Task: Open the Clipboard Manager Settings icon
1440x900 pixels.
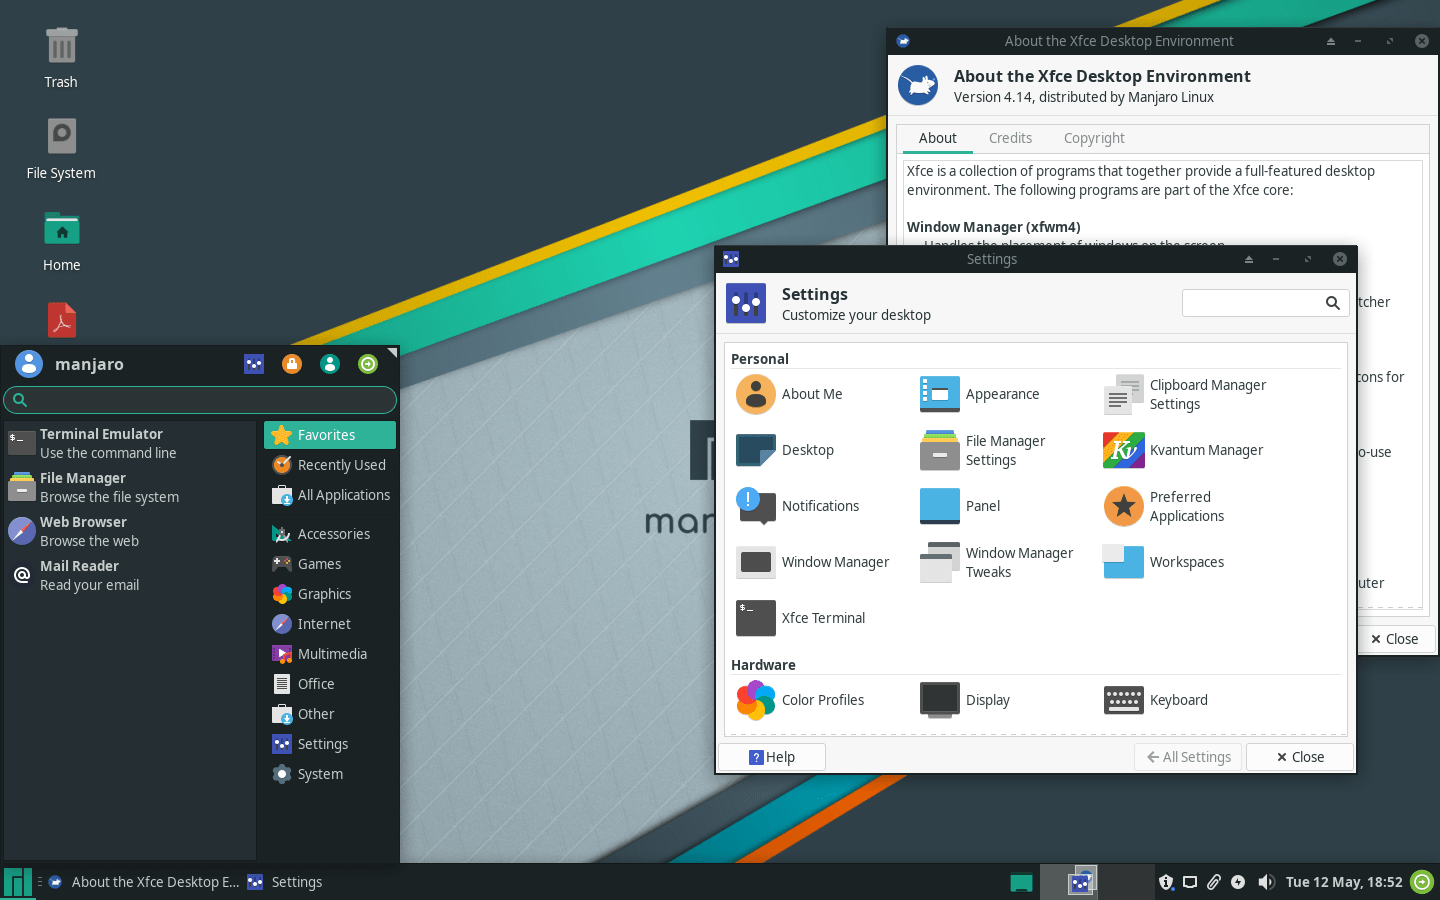Action: point(1123,394)
